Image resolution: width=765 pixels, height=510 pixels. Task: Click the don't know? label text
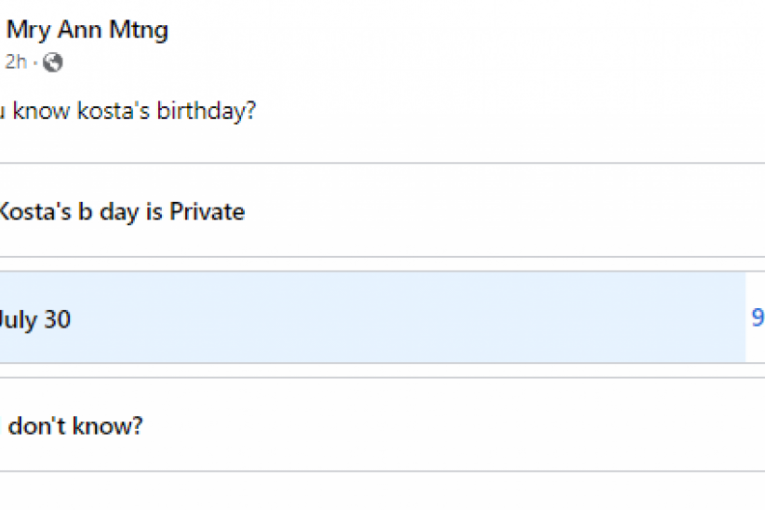point(75,426)
